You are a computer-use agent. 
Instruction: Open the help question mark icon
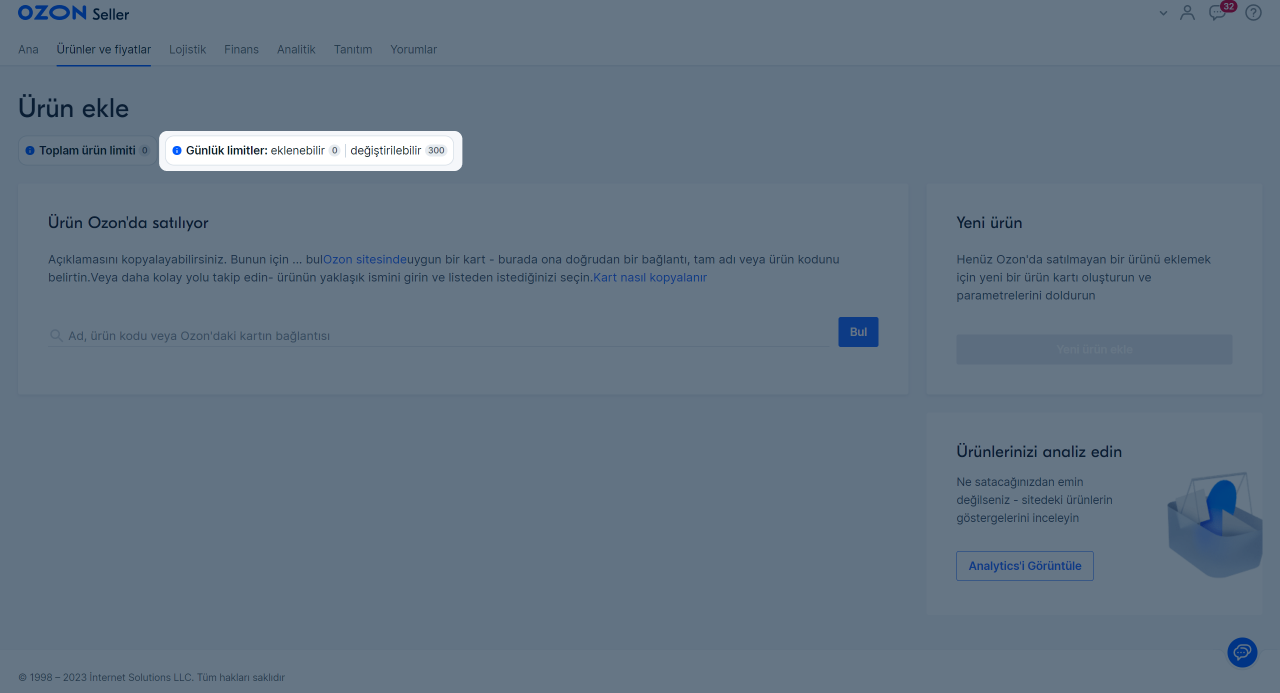(1253, 13)
